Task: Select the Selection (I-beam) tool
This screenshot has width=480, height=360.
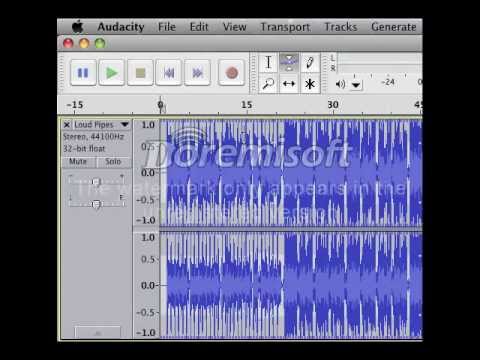Action: click(x=268, y=62)
